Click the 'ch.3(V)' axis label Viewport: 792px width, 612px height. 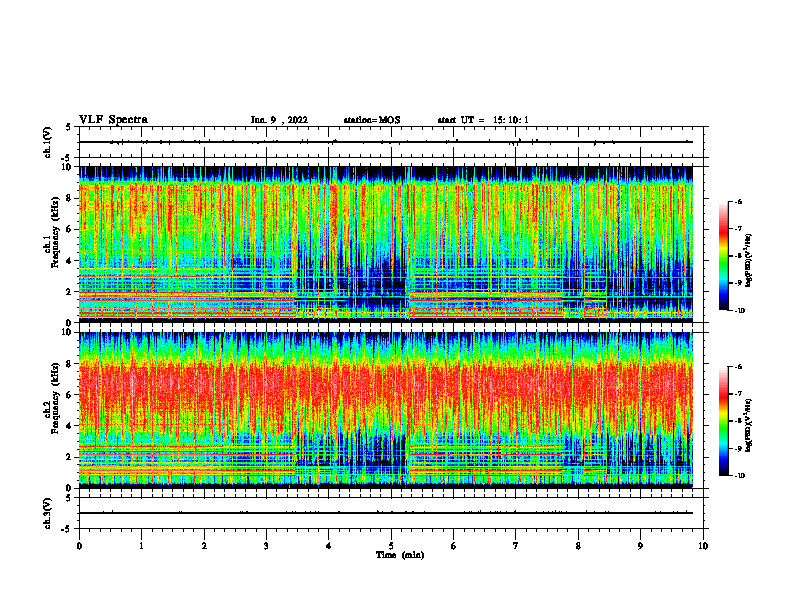(48, 513)
